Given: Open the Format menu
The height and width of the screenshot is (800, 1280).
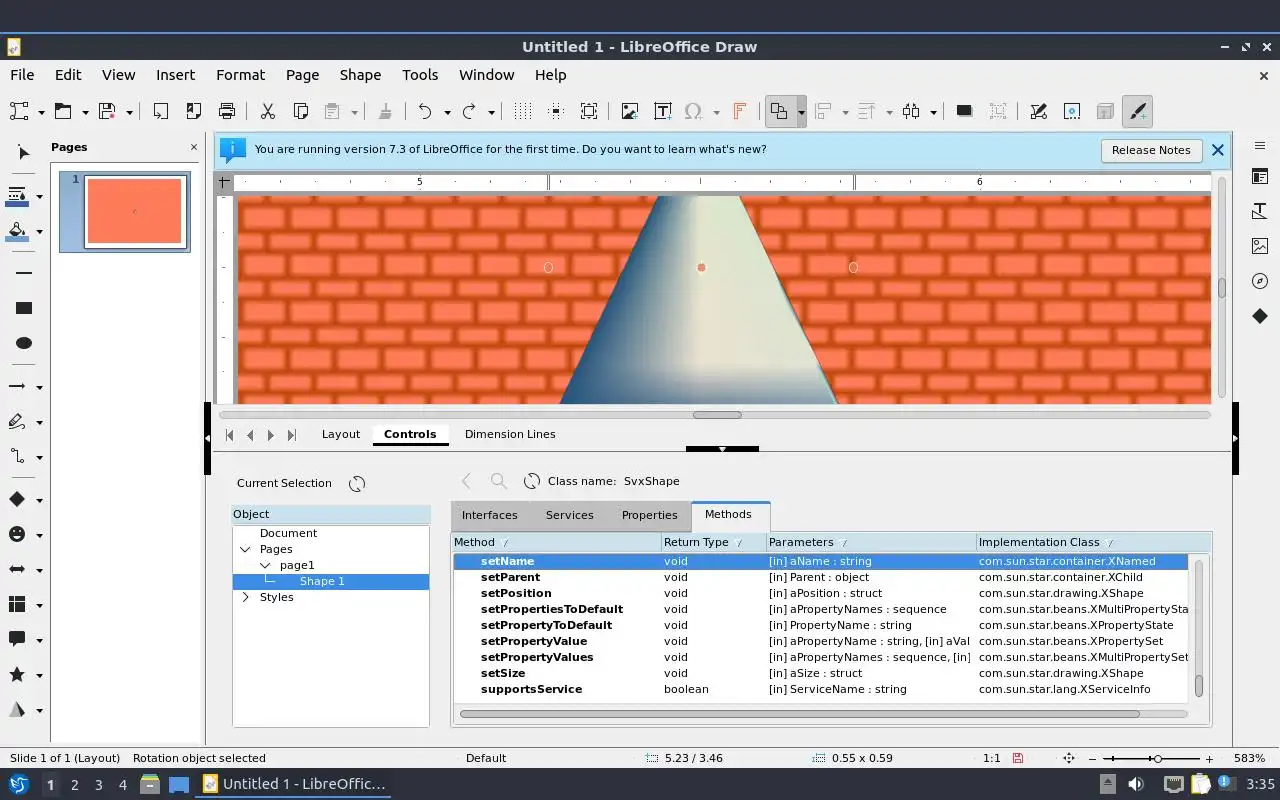Looking at the screenshot, I should click(240, 75).
